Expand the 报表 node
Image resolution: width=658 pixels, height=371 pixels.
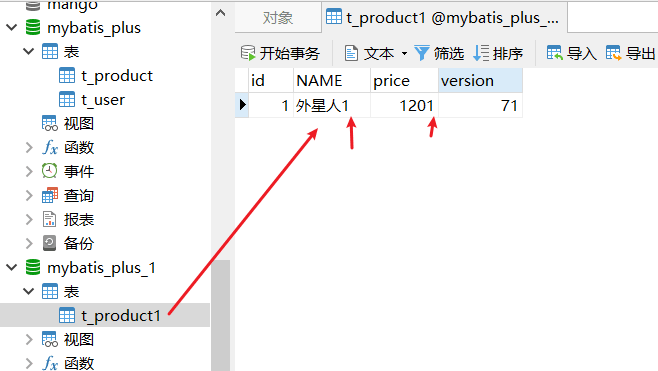29,219
